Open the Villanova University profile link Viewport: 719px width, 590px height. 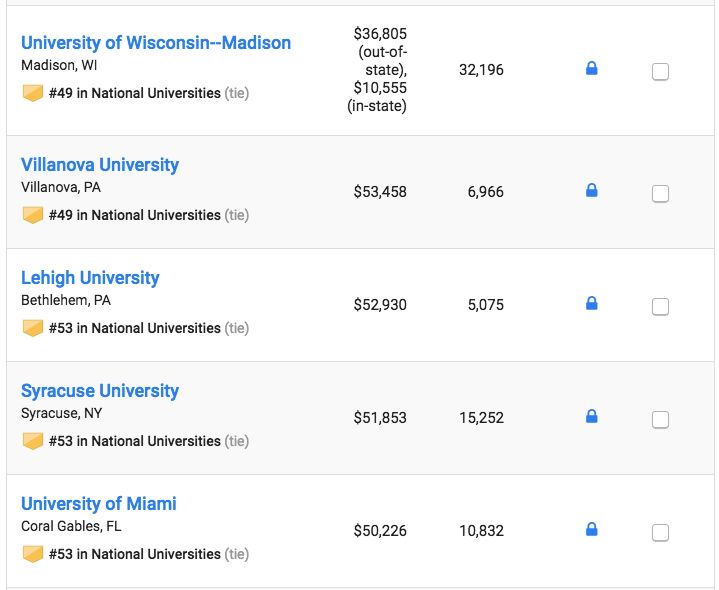pyautogui.click(x=100, y=165)
